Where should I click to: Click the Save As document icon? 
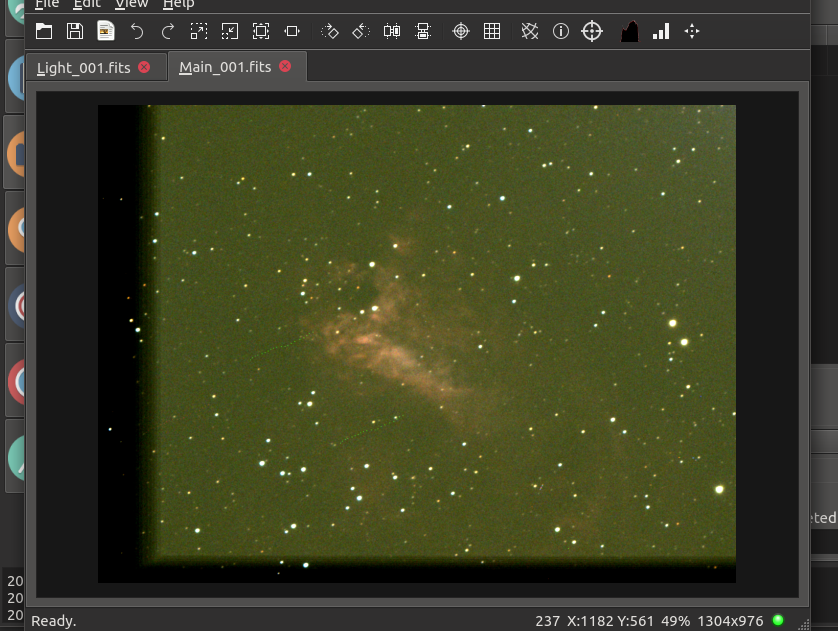[x=106, y=31]
